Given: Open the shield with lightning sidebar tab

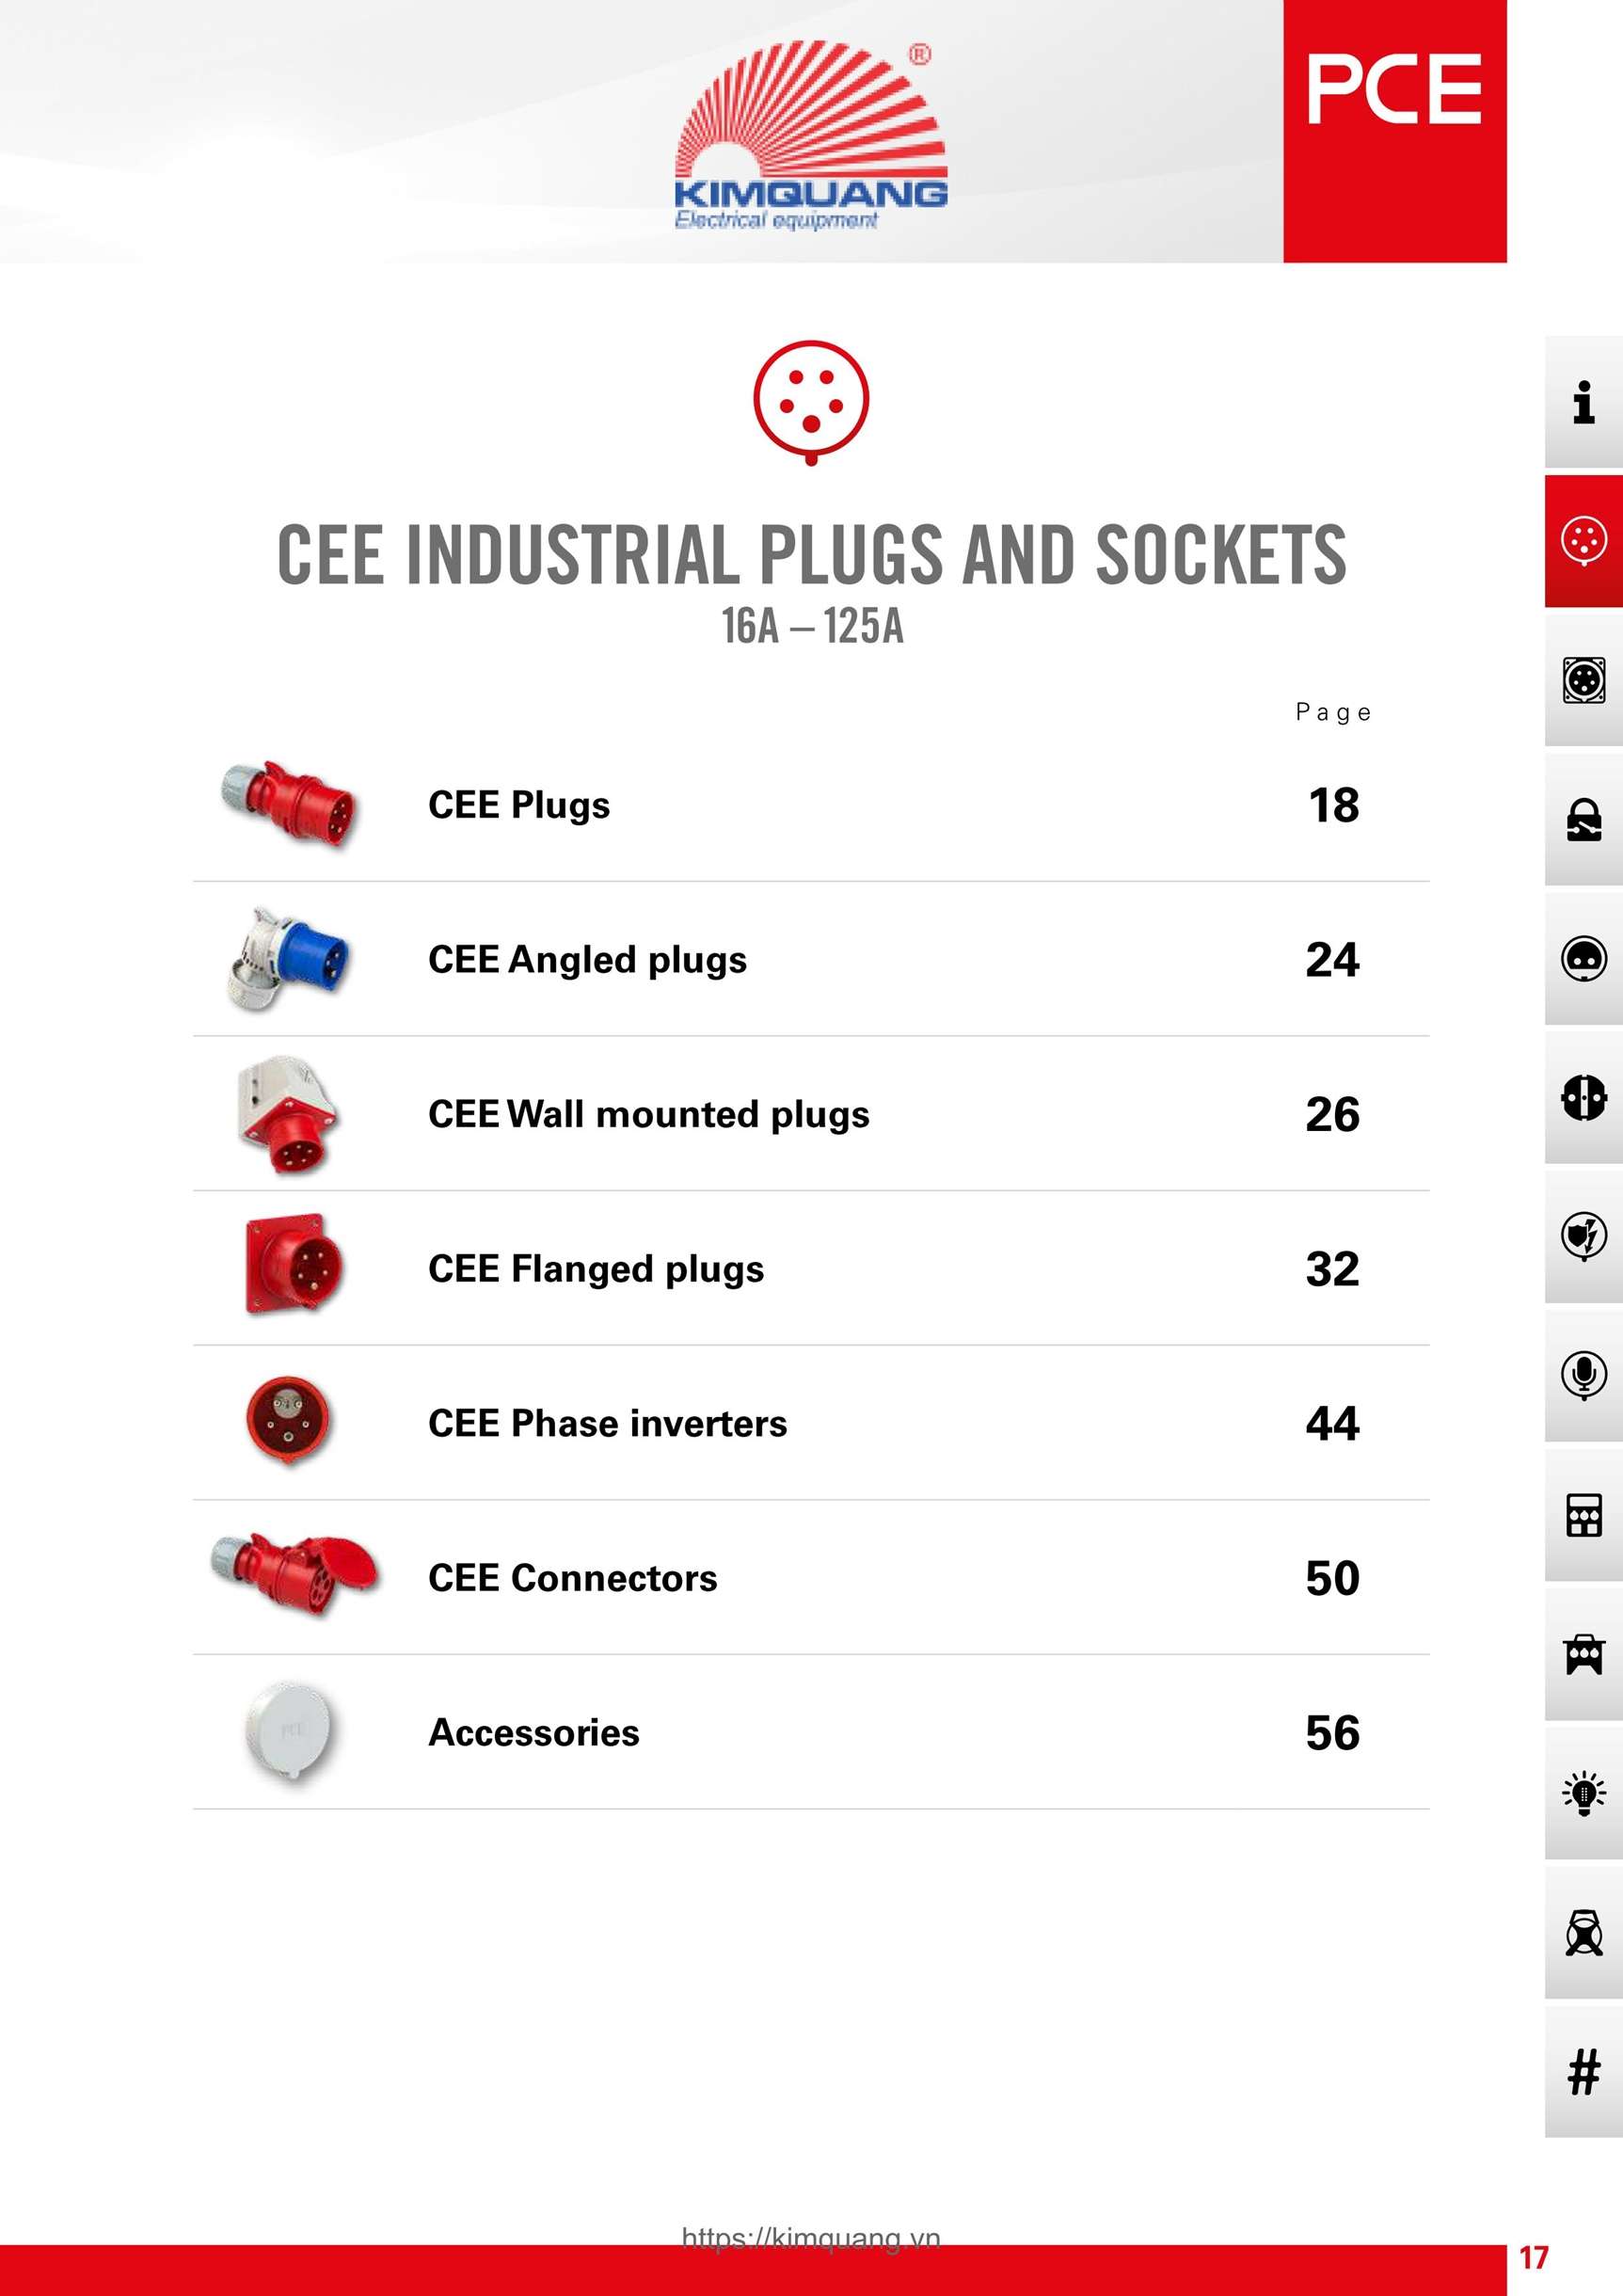Looking at the screenshot, I should click(1583, 1236).
